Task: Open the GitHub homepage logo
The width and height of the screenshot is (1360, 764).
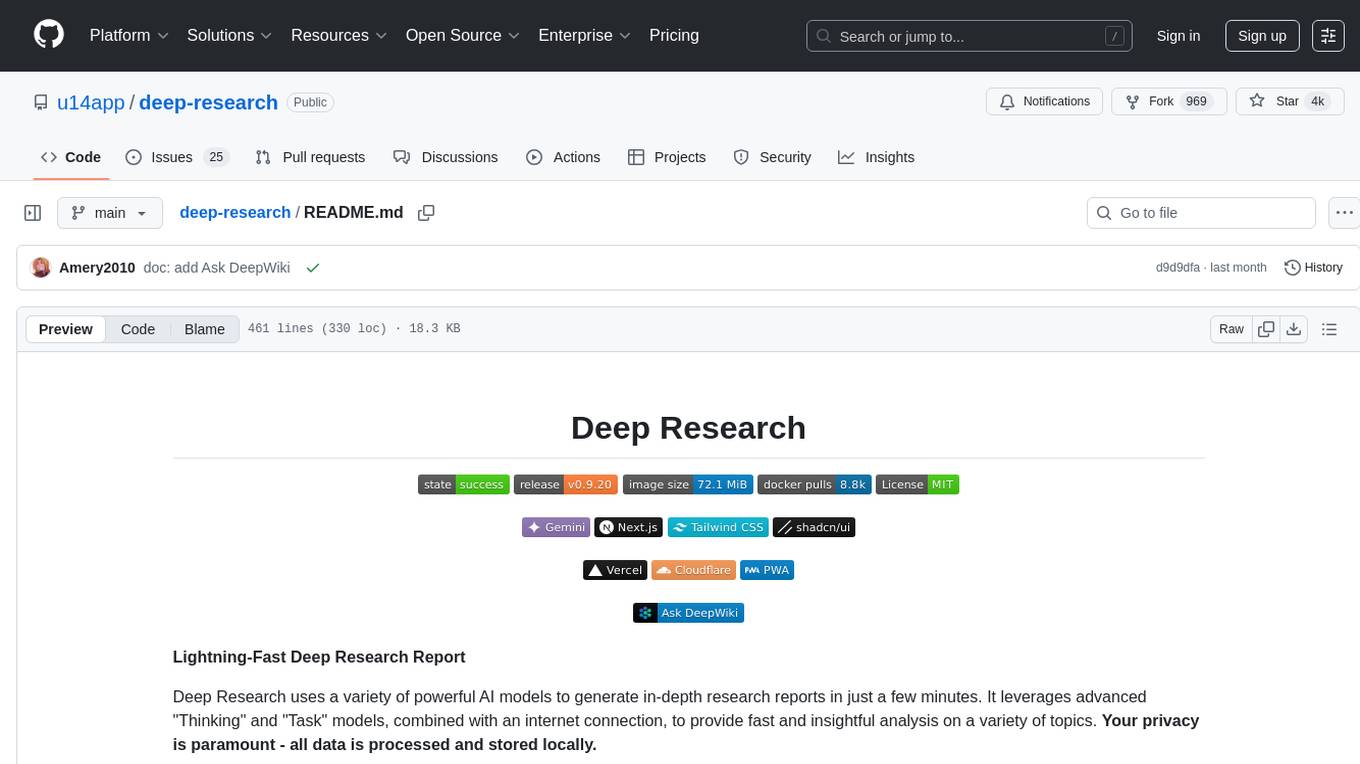Action: click(49, 35)
